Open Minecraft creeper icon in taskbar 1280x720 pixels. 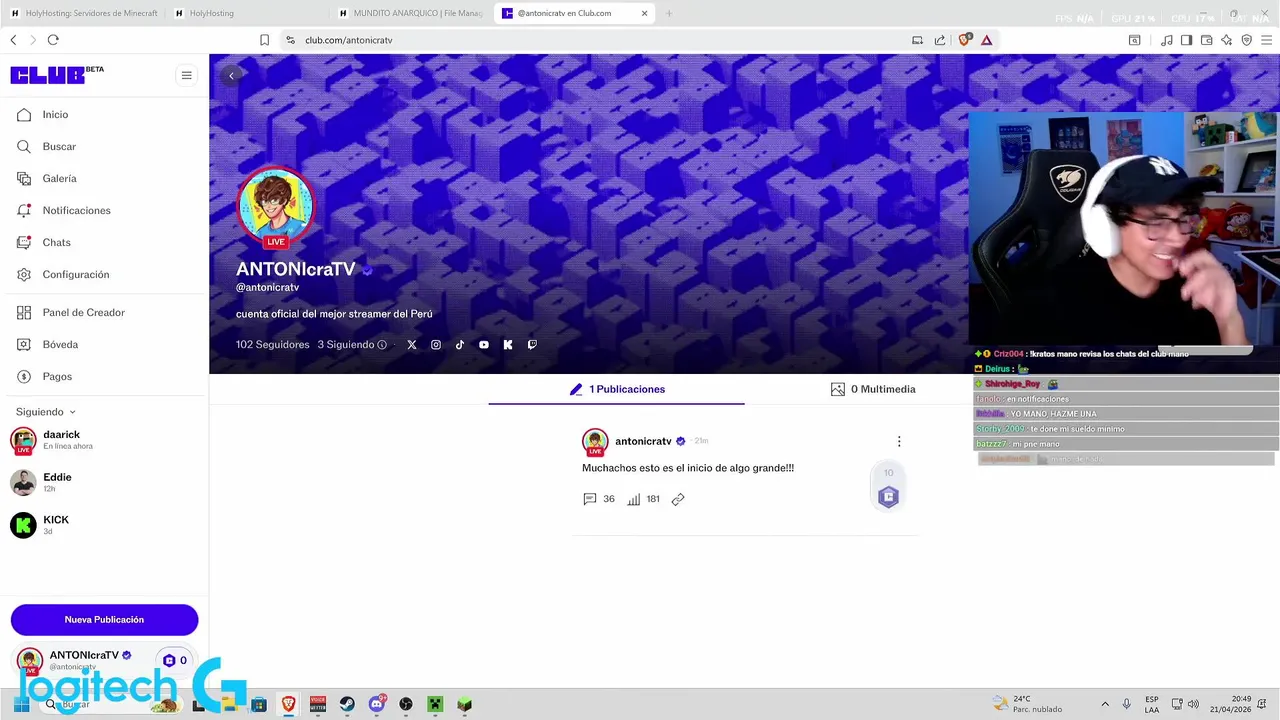[435, 704]
